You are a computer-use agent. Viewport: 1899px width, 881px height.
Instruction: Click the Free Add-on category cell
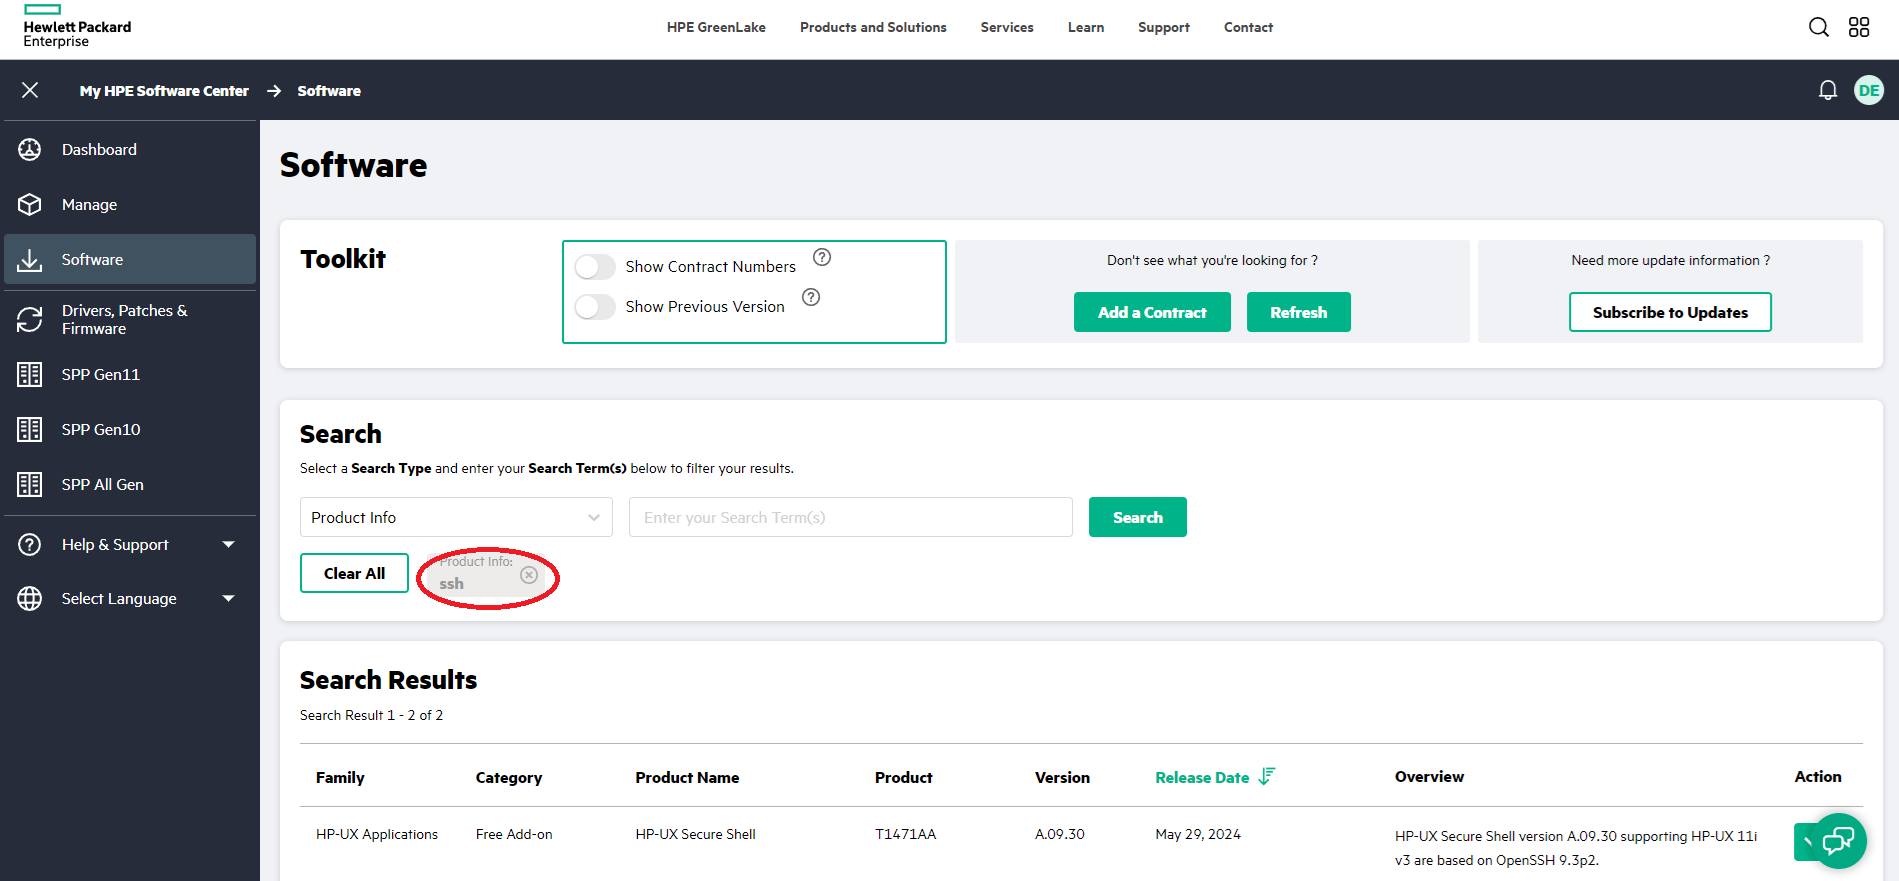[x=514, y=834]
